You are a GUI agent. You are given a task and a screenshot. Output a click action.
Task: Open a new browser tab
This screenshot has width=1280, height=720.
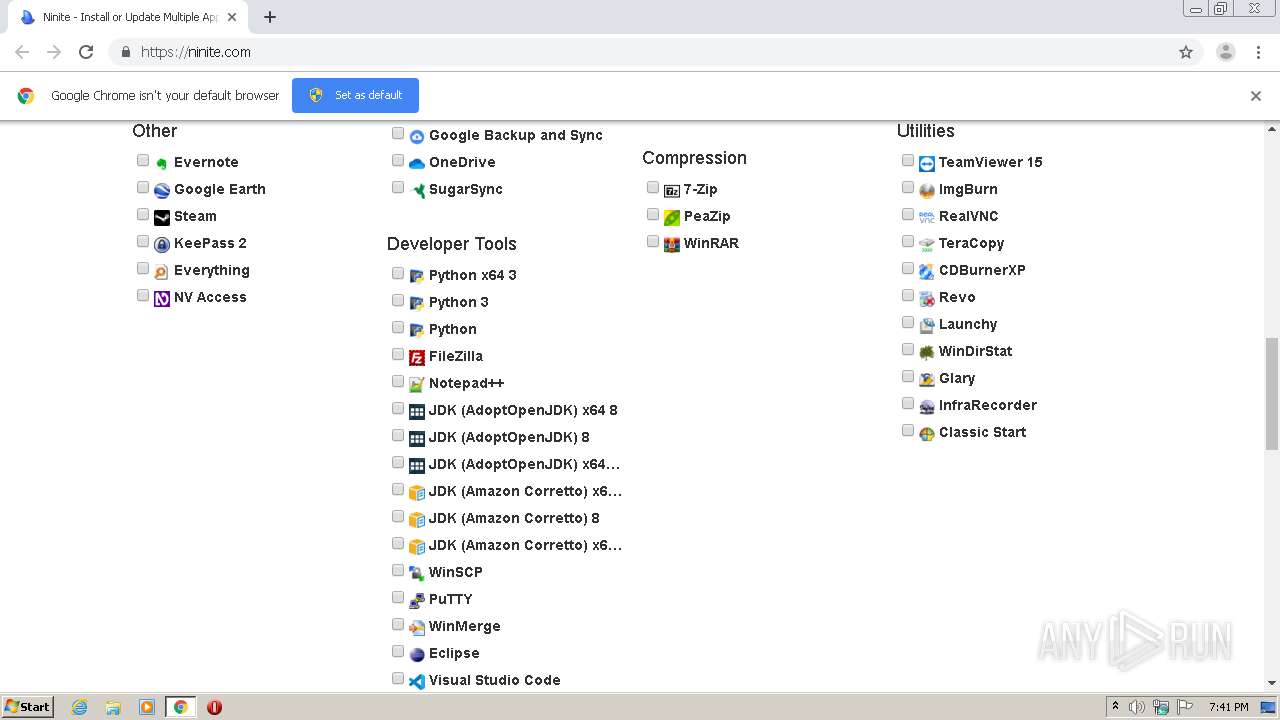click(x=270, y=17)
